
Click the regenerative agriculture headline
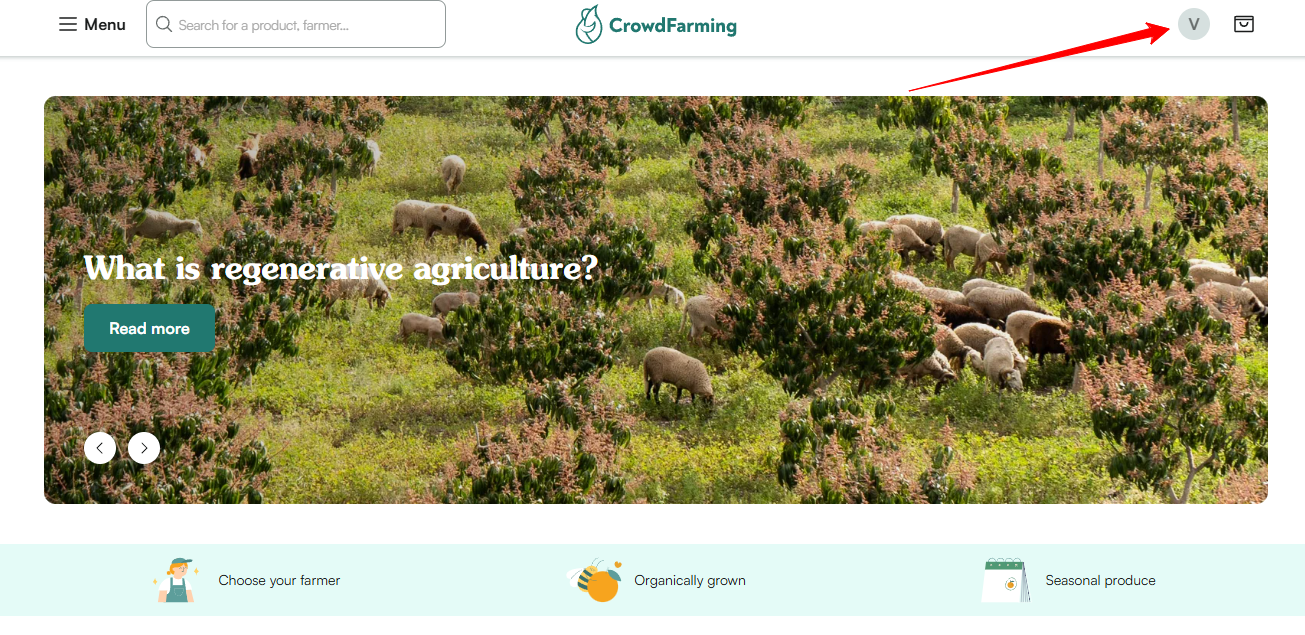coord(340,268)
